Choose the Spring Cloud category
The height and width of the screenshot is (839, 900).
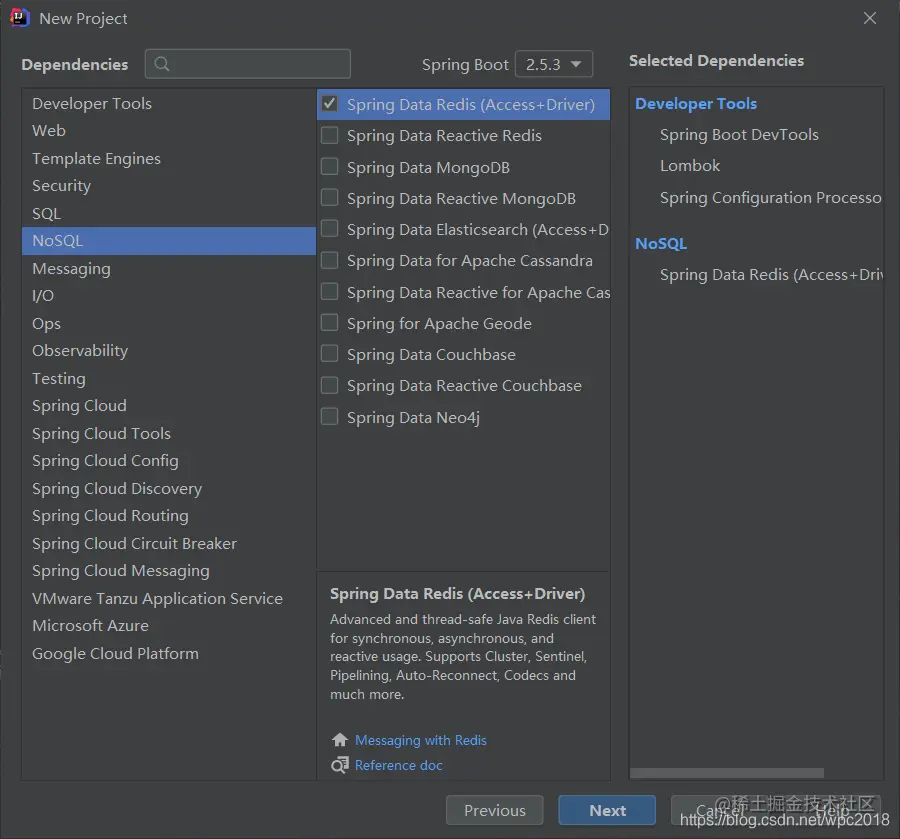click(169, 406)
